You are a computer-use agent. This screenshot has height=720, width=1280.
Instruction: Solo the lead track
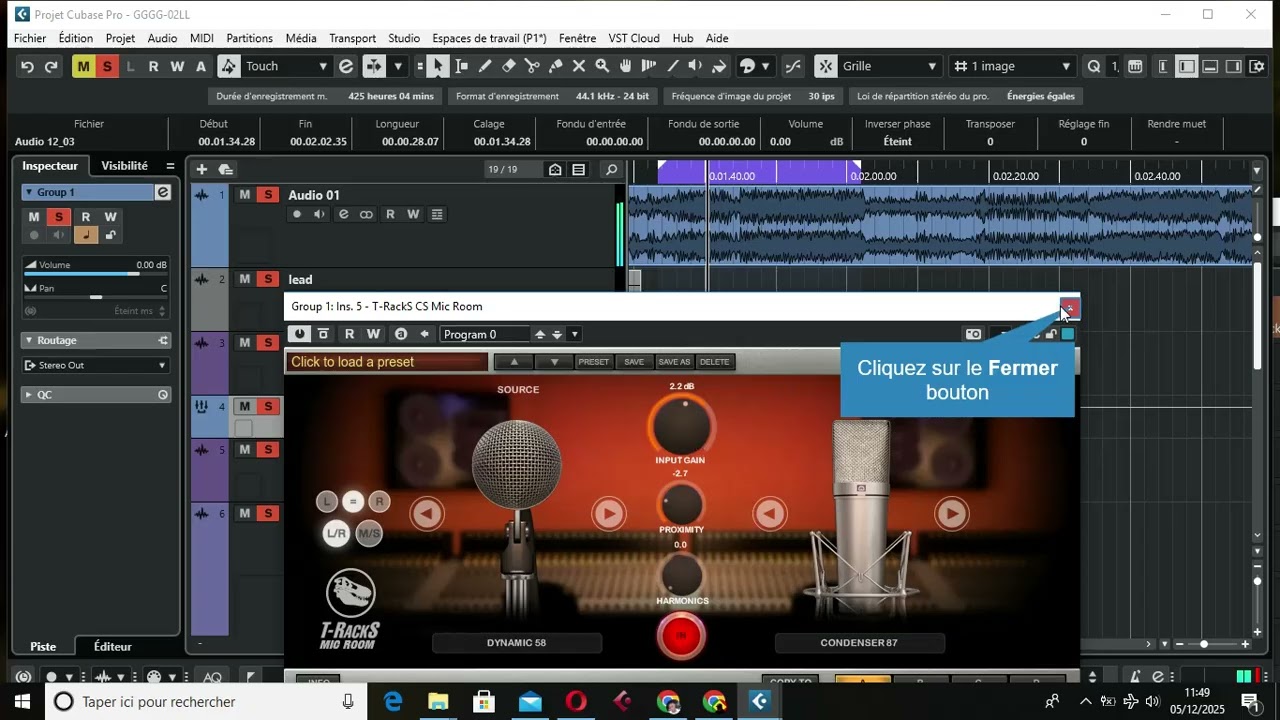point(267,279)
